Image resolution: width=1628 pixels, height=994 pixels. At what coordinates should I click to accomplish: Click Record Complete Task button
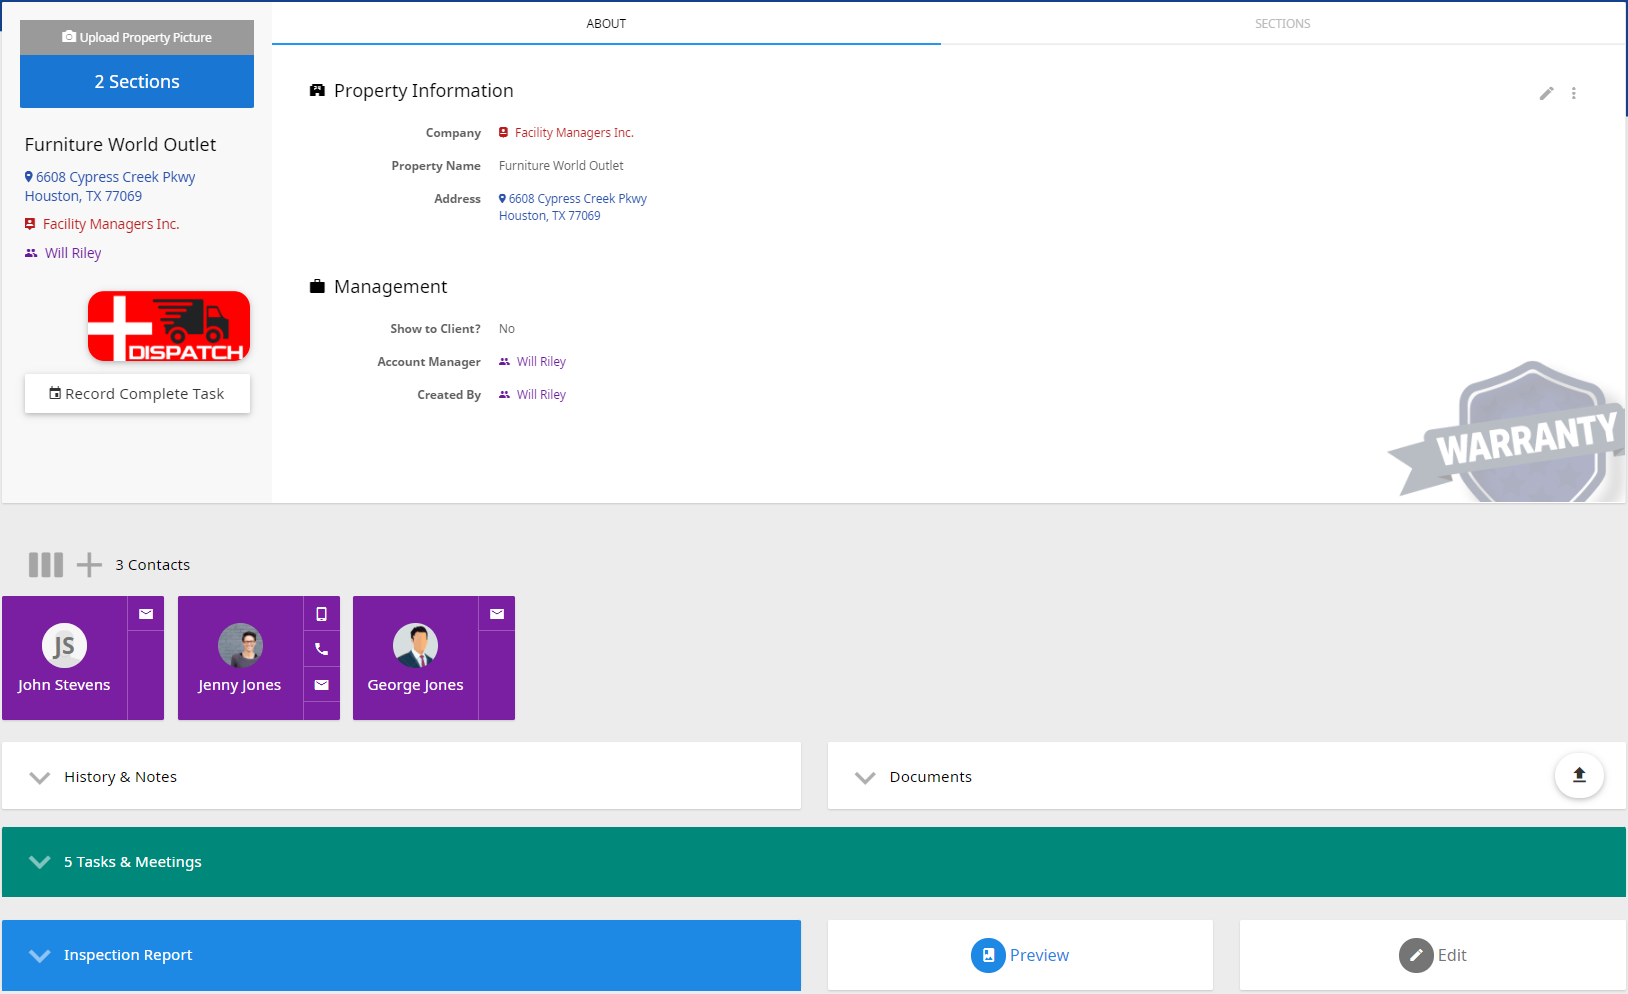(137, 394)
